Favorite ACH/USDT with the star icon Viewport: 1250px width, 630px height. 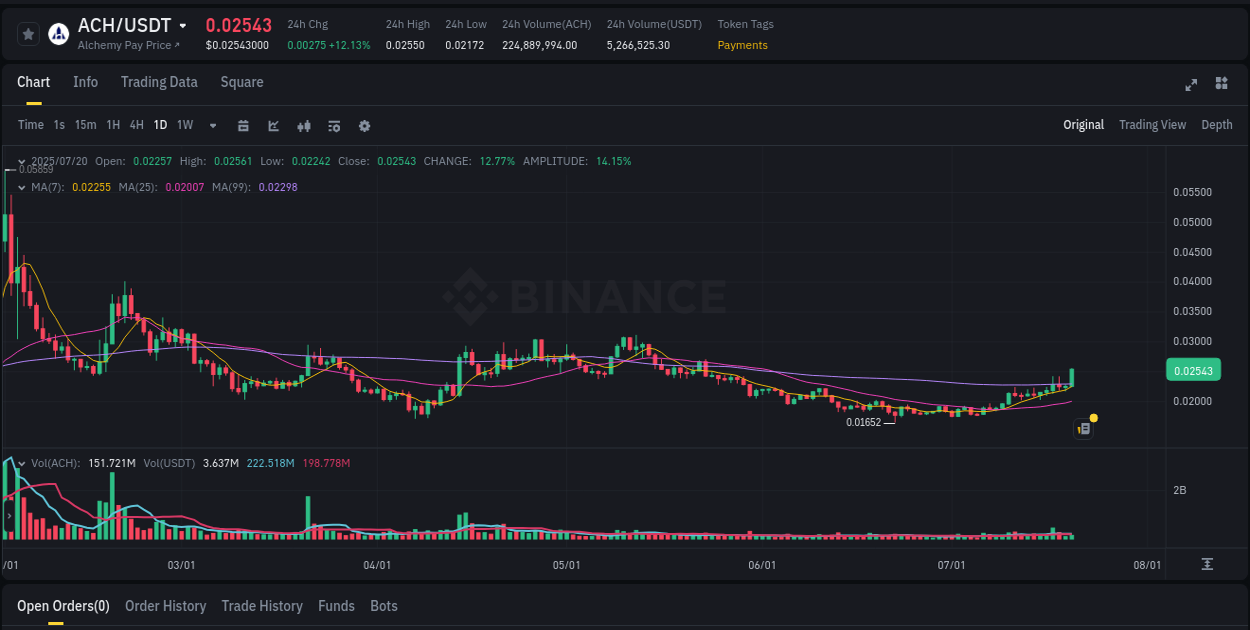28,33
